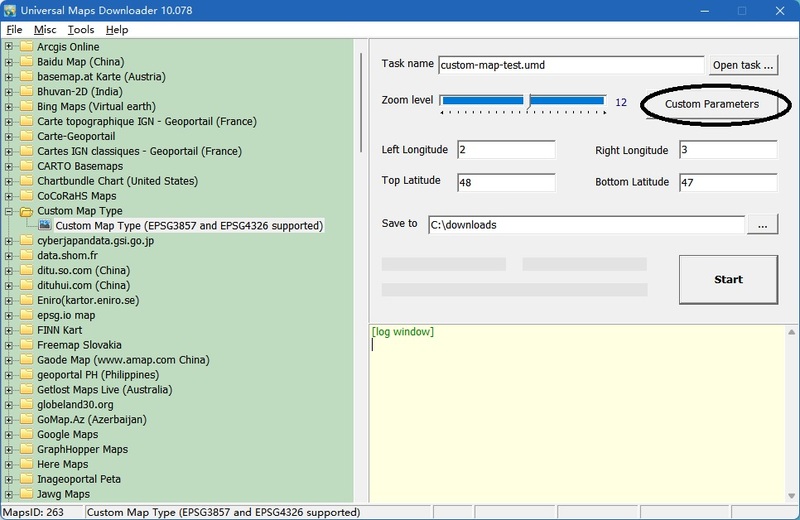The height and width of the screenshot is (520, 800).
Task: Click the Google Maps folder icon
Action: pyautogui.click(x=26, y=435)
